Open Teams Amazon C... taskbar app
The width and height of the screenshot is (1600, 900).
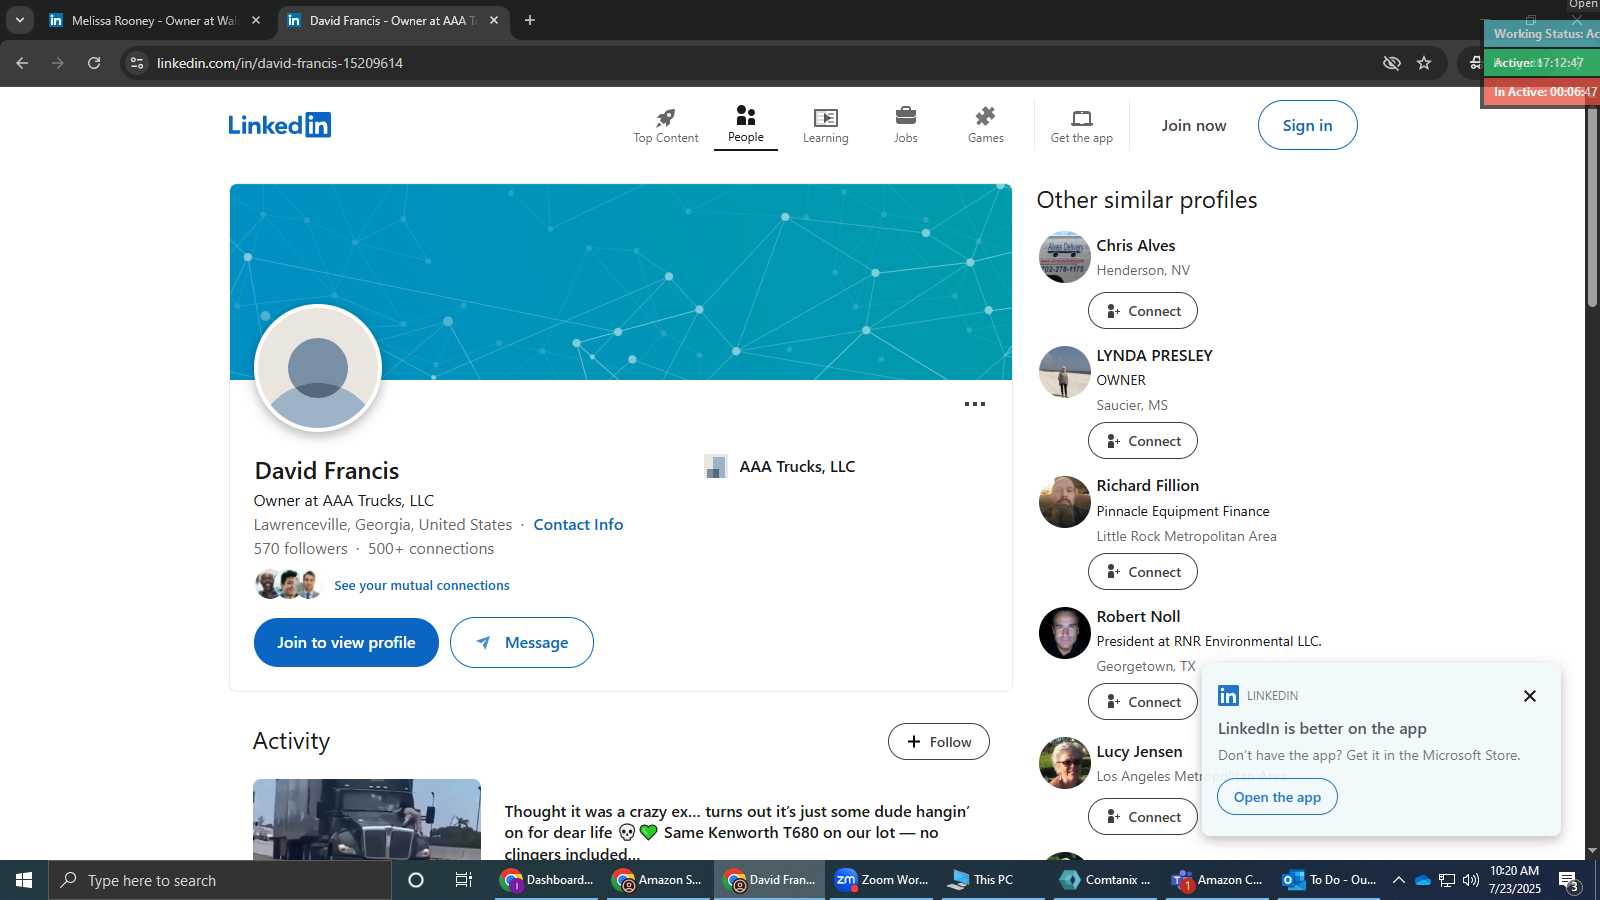pyautogui.click(x=1217, y=880)
